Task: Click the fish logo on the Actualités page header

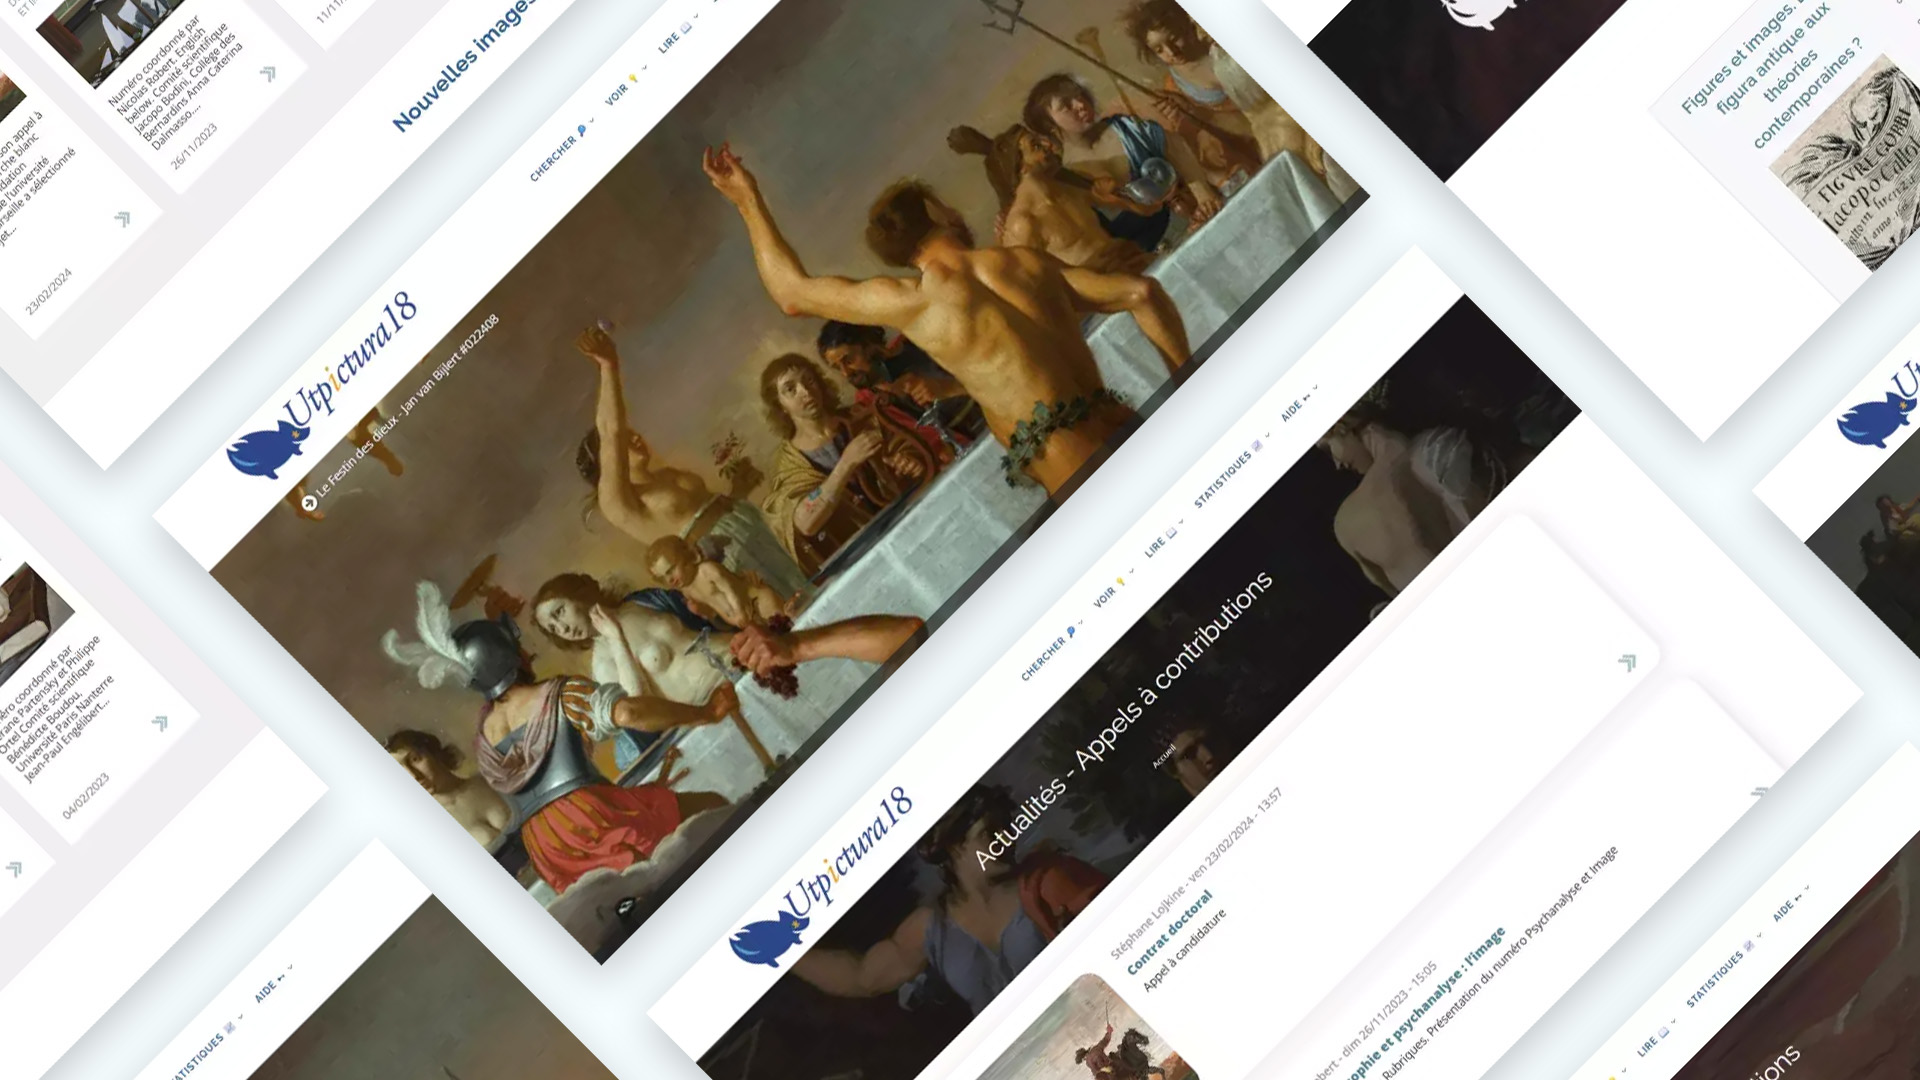Action: (766, 940)
